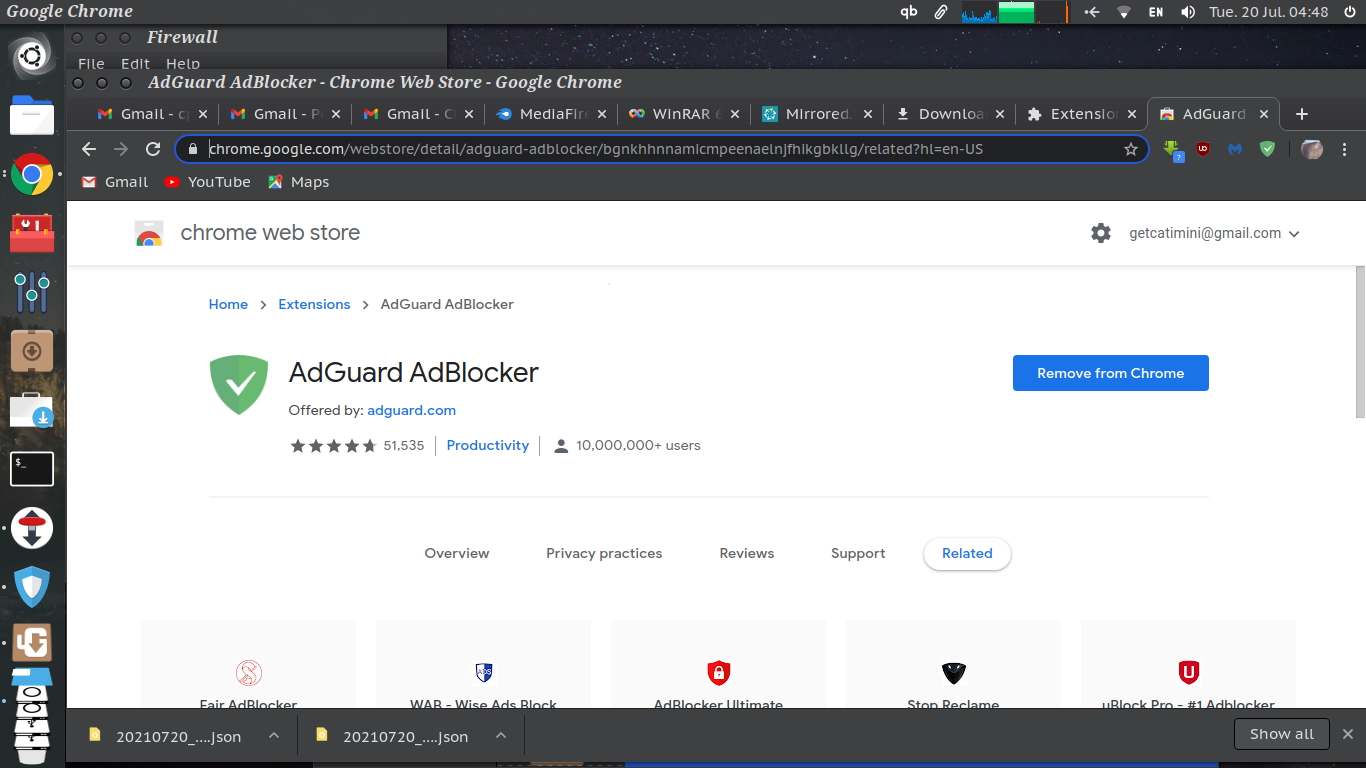The height and width of the screenshot is (768, 1366).
Task: Reload the Chrome Web Store page
Action: 153,149
